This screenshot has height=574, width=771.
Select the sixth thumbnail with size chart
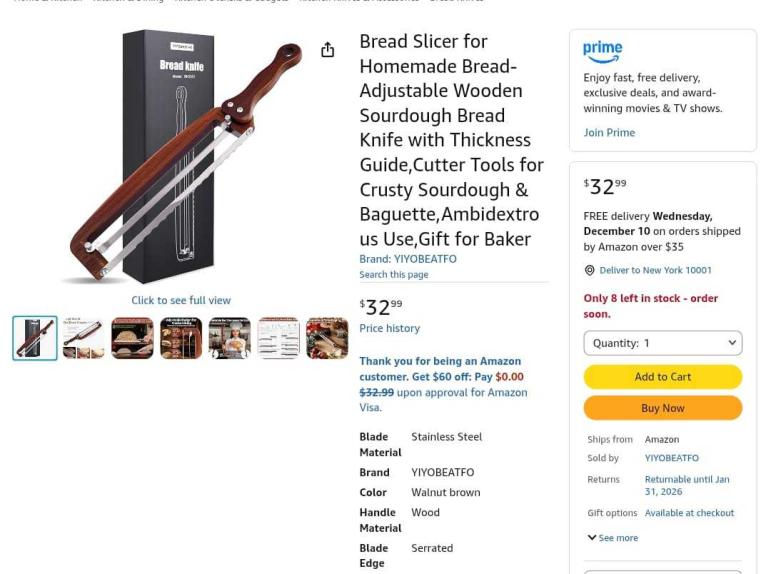[x=279, y=338]
